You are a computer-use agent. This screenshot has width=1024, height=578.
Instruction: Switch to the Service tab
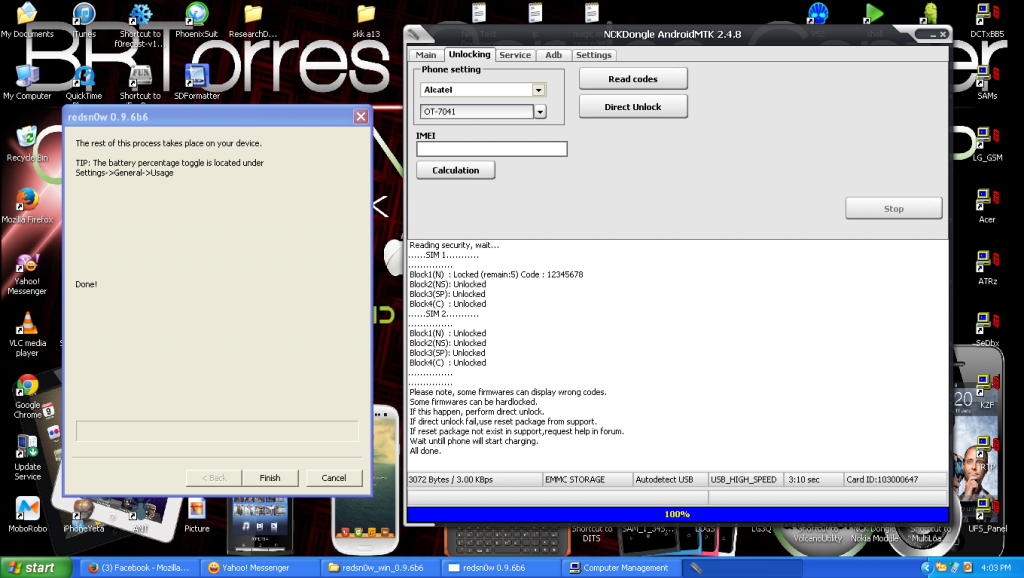pos(515,55)
